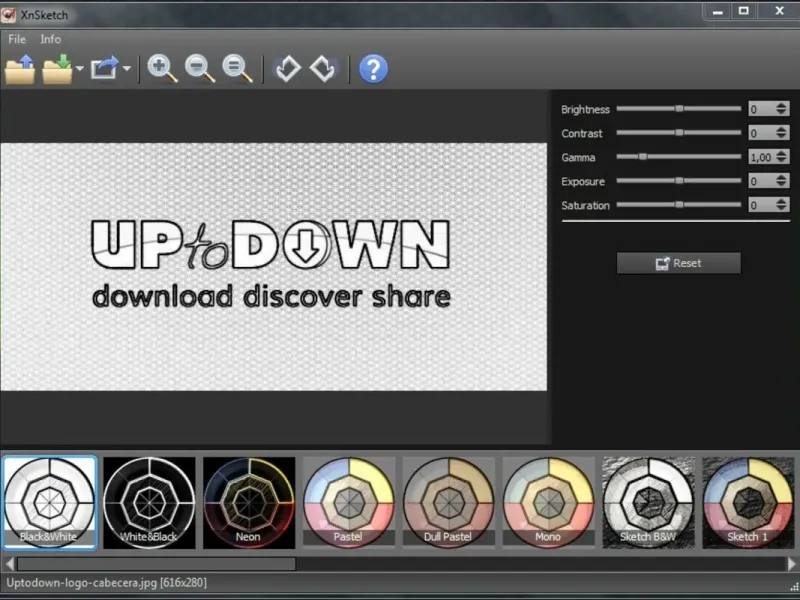Rotate image clockwise
This screenshot has height=600, width=800.
coord(323,69)
